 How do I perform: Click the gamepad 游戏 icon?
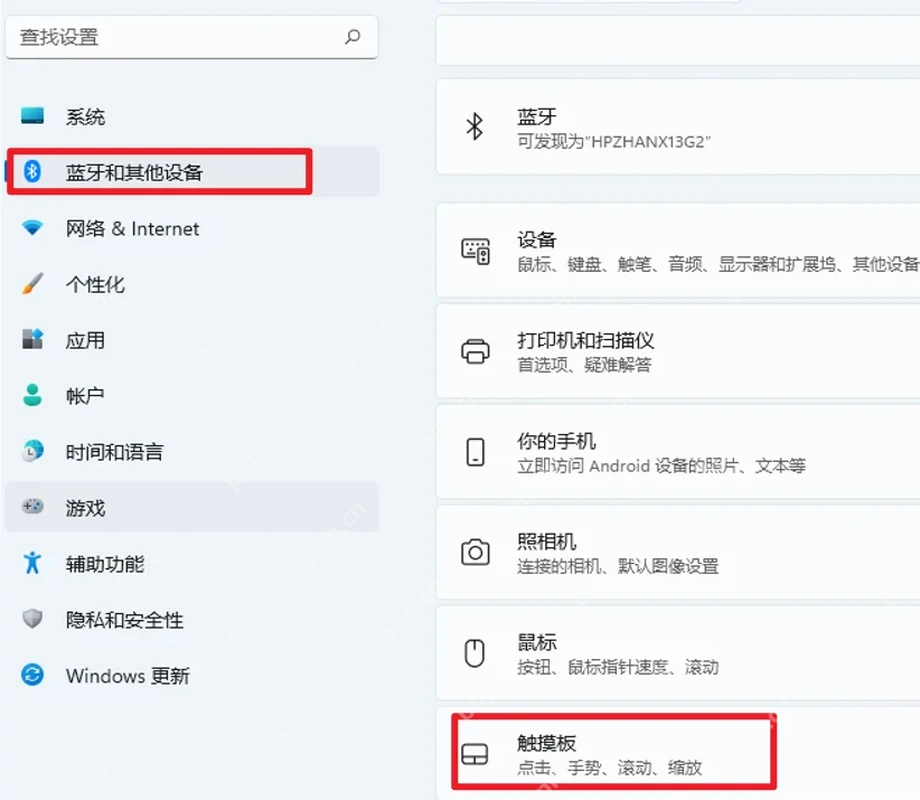coord(32,506)
